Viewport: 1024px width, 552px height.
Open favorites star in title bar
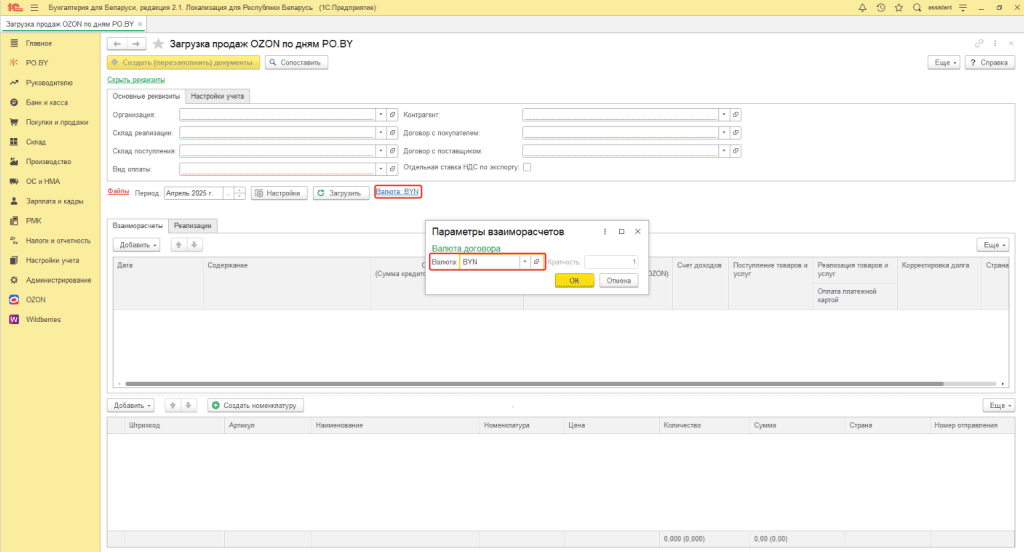899,8
